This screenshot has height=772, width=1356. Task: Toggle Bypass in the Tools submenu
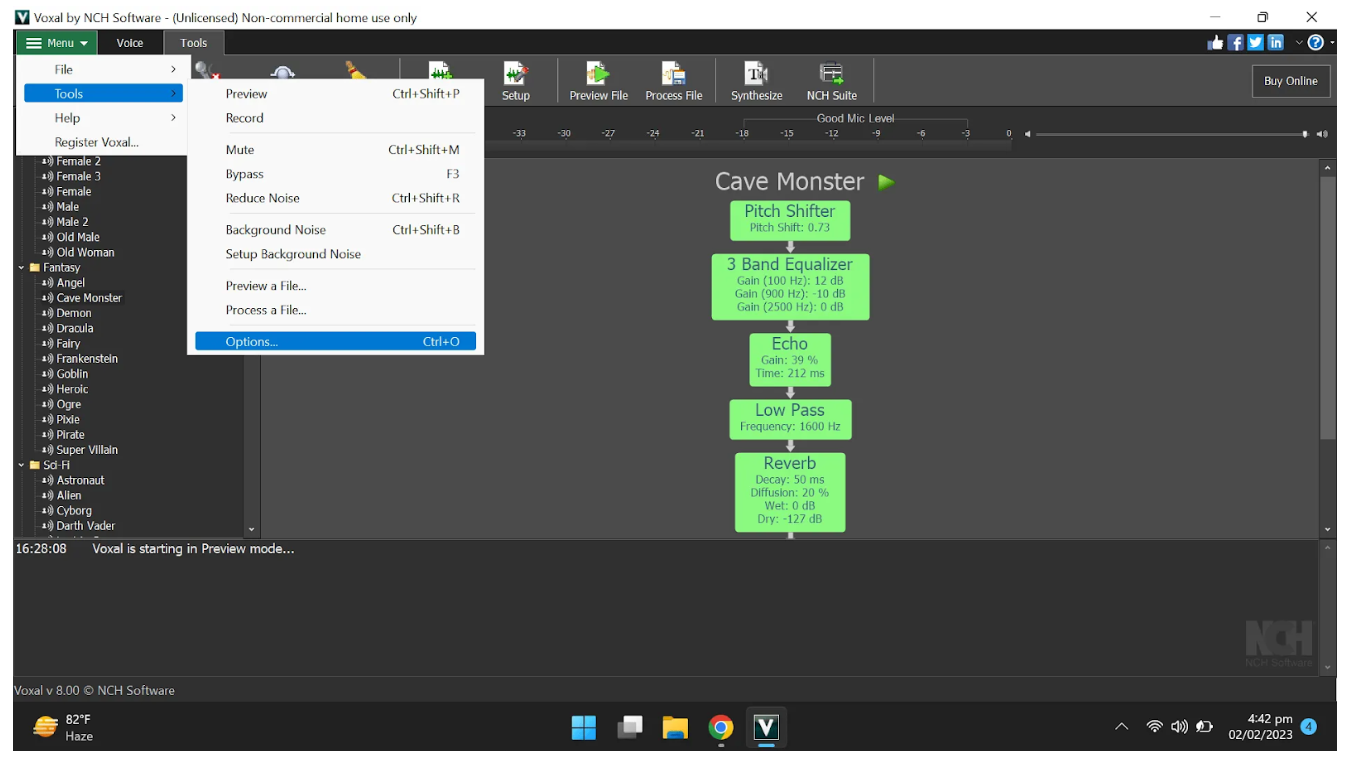coord(335,174)
